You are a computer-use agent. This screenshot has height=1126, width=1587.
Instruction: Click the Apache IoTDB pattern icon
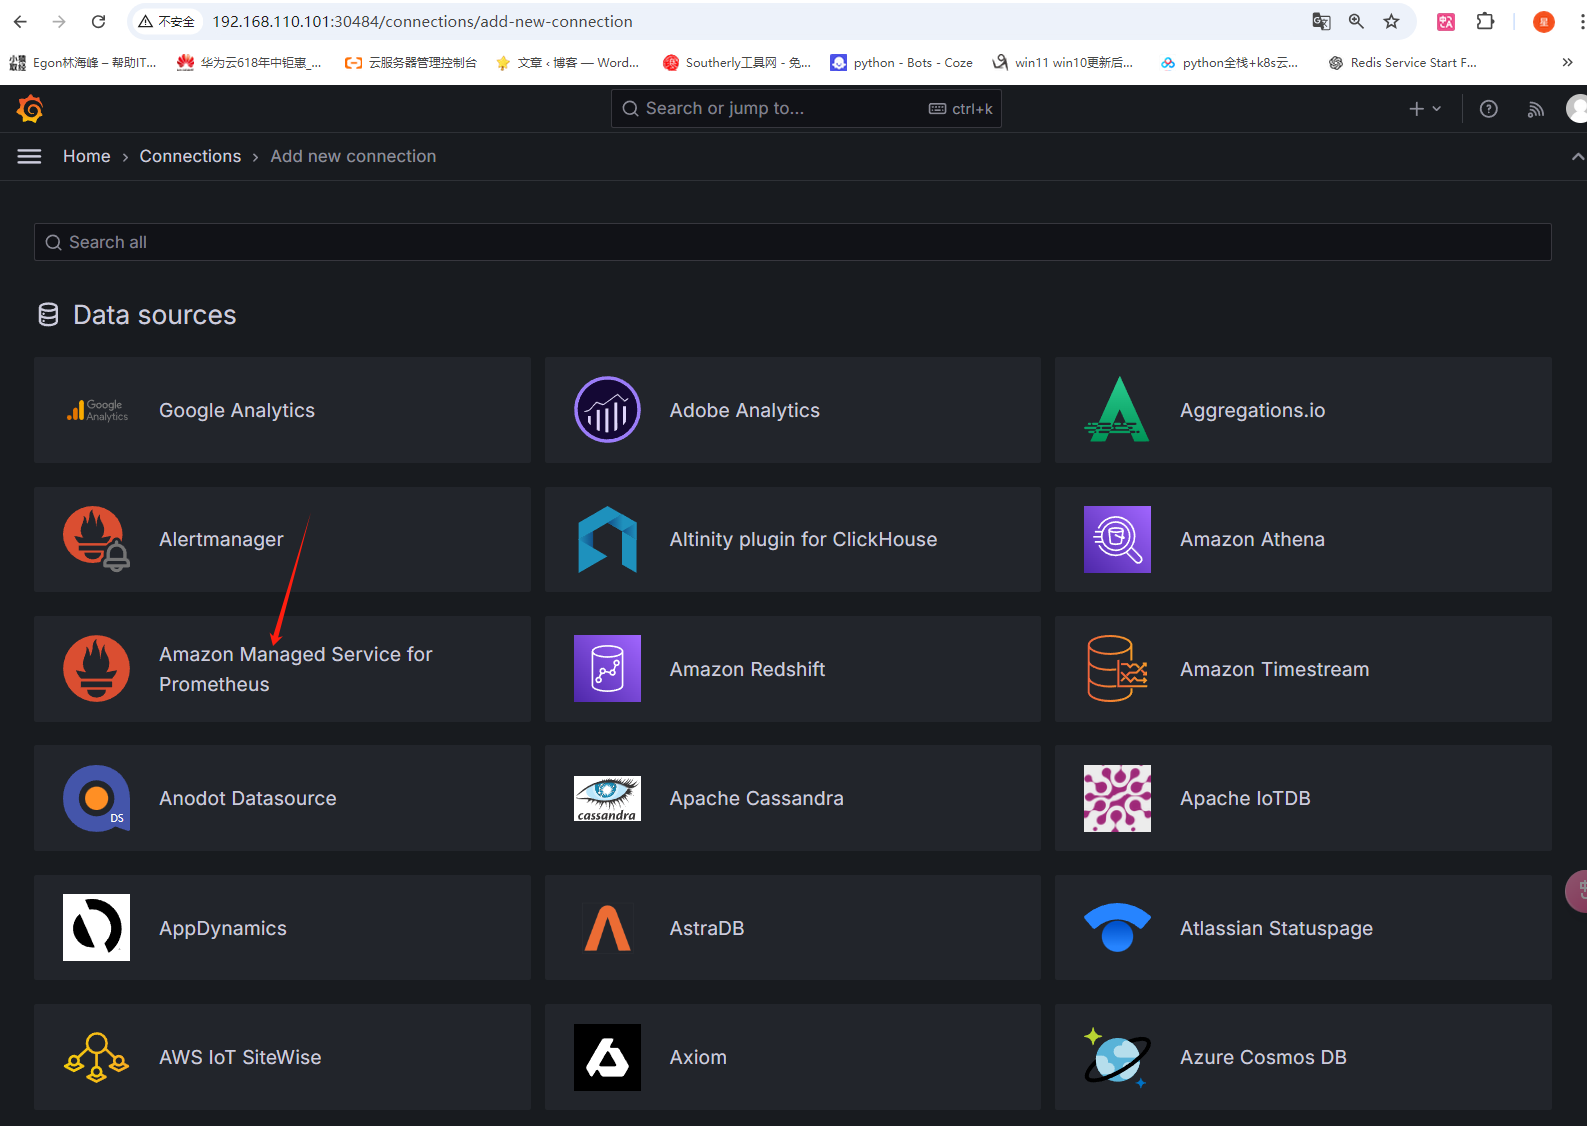1117,798
